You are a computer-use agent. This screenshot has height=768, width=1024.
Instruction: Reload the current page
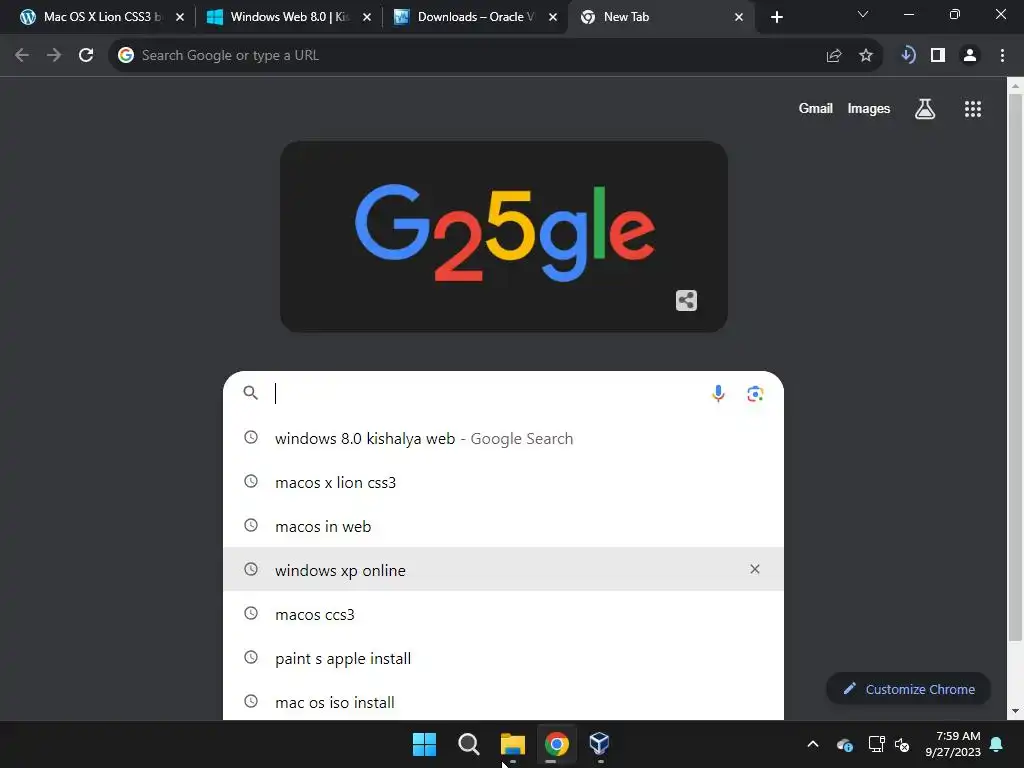click(x=86, y=56)
